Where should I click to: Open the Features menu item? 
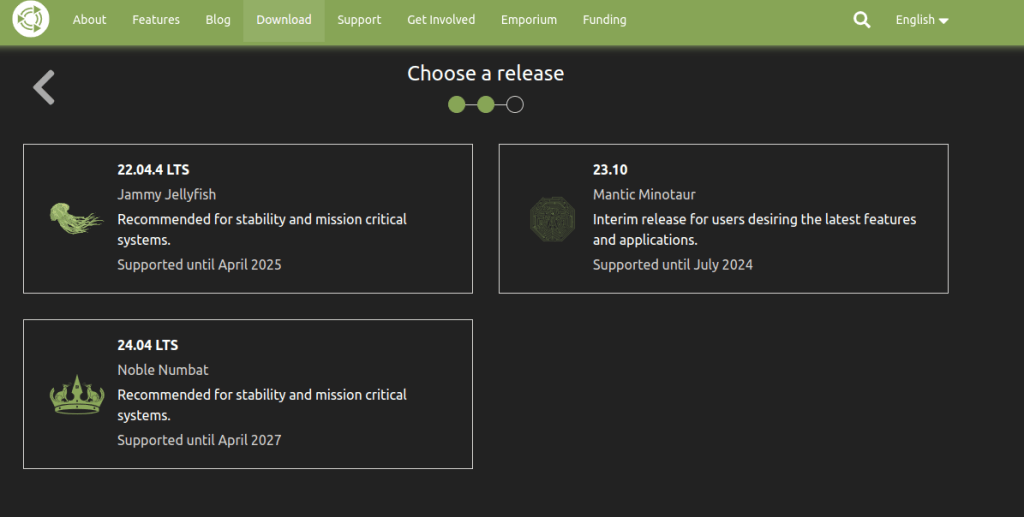155,20
